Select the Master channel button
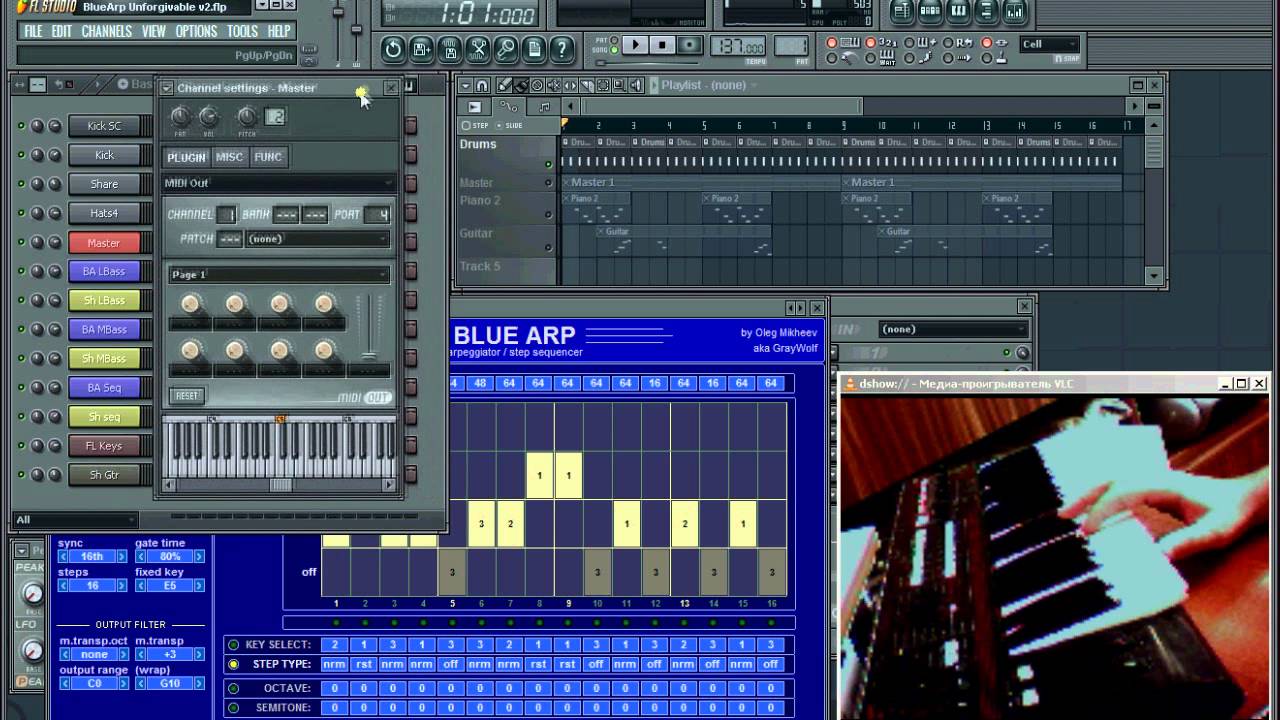 click(104, 242)
